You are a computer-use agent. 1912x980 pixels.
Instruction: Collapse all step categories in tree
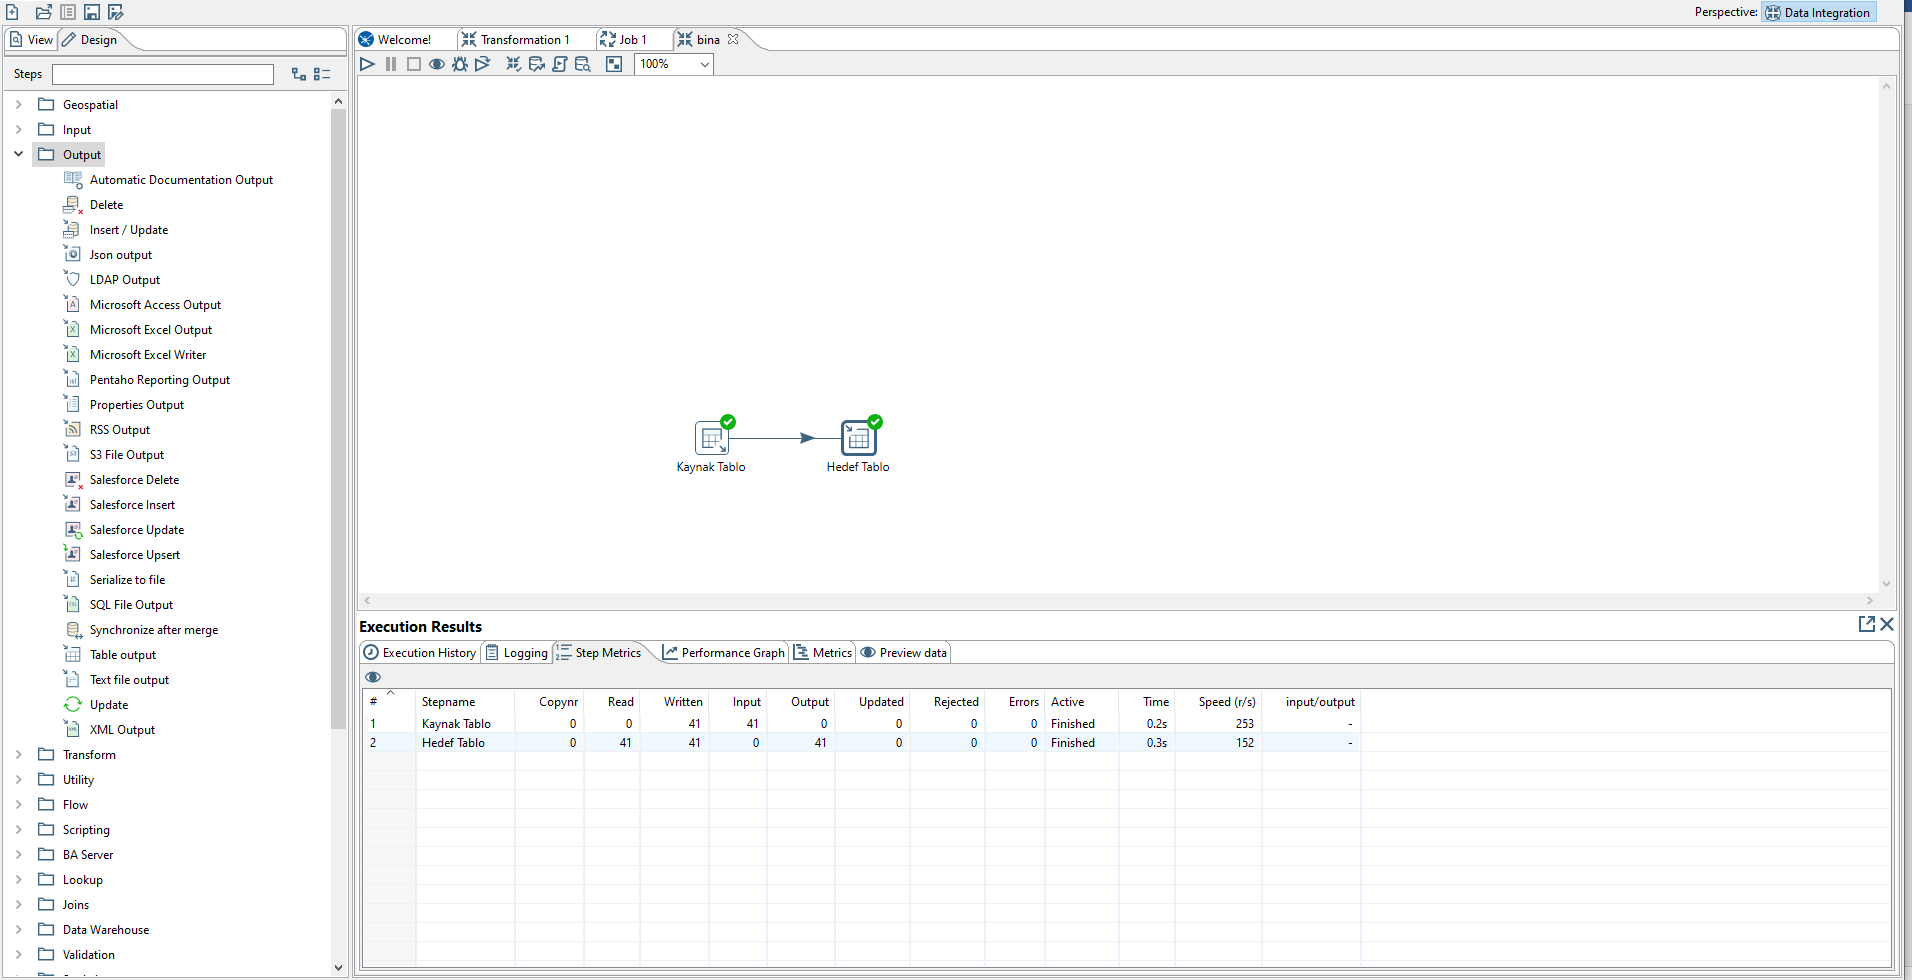(x=322, y=74)
